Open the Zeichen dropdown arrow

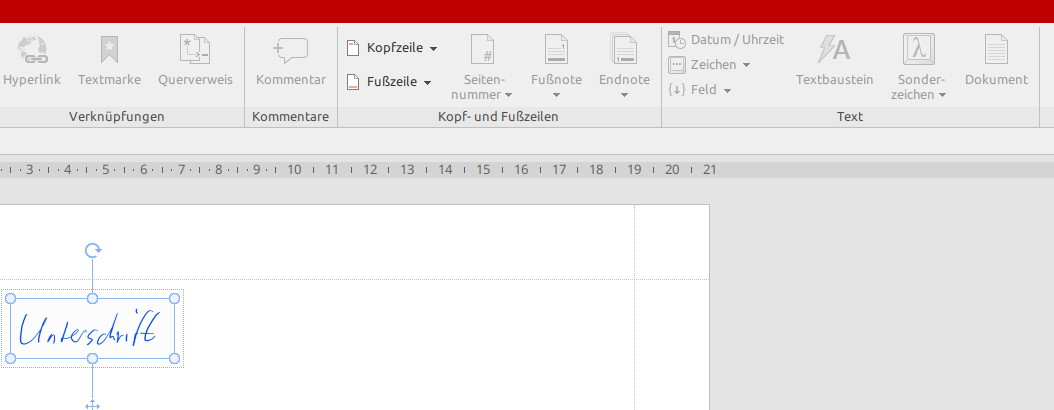point(746,65)
